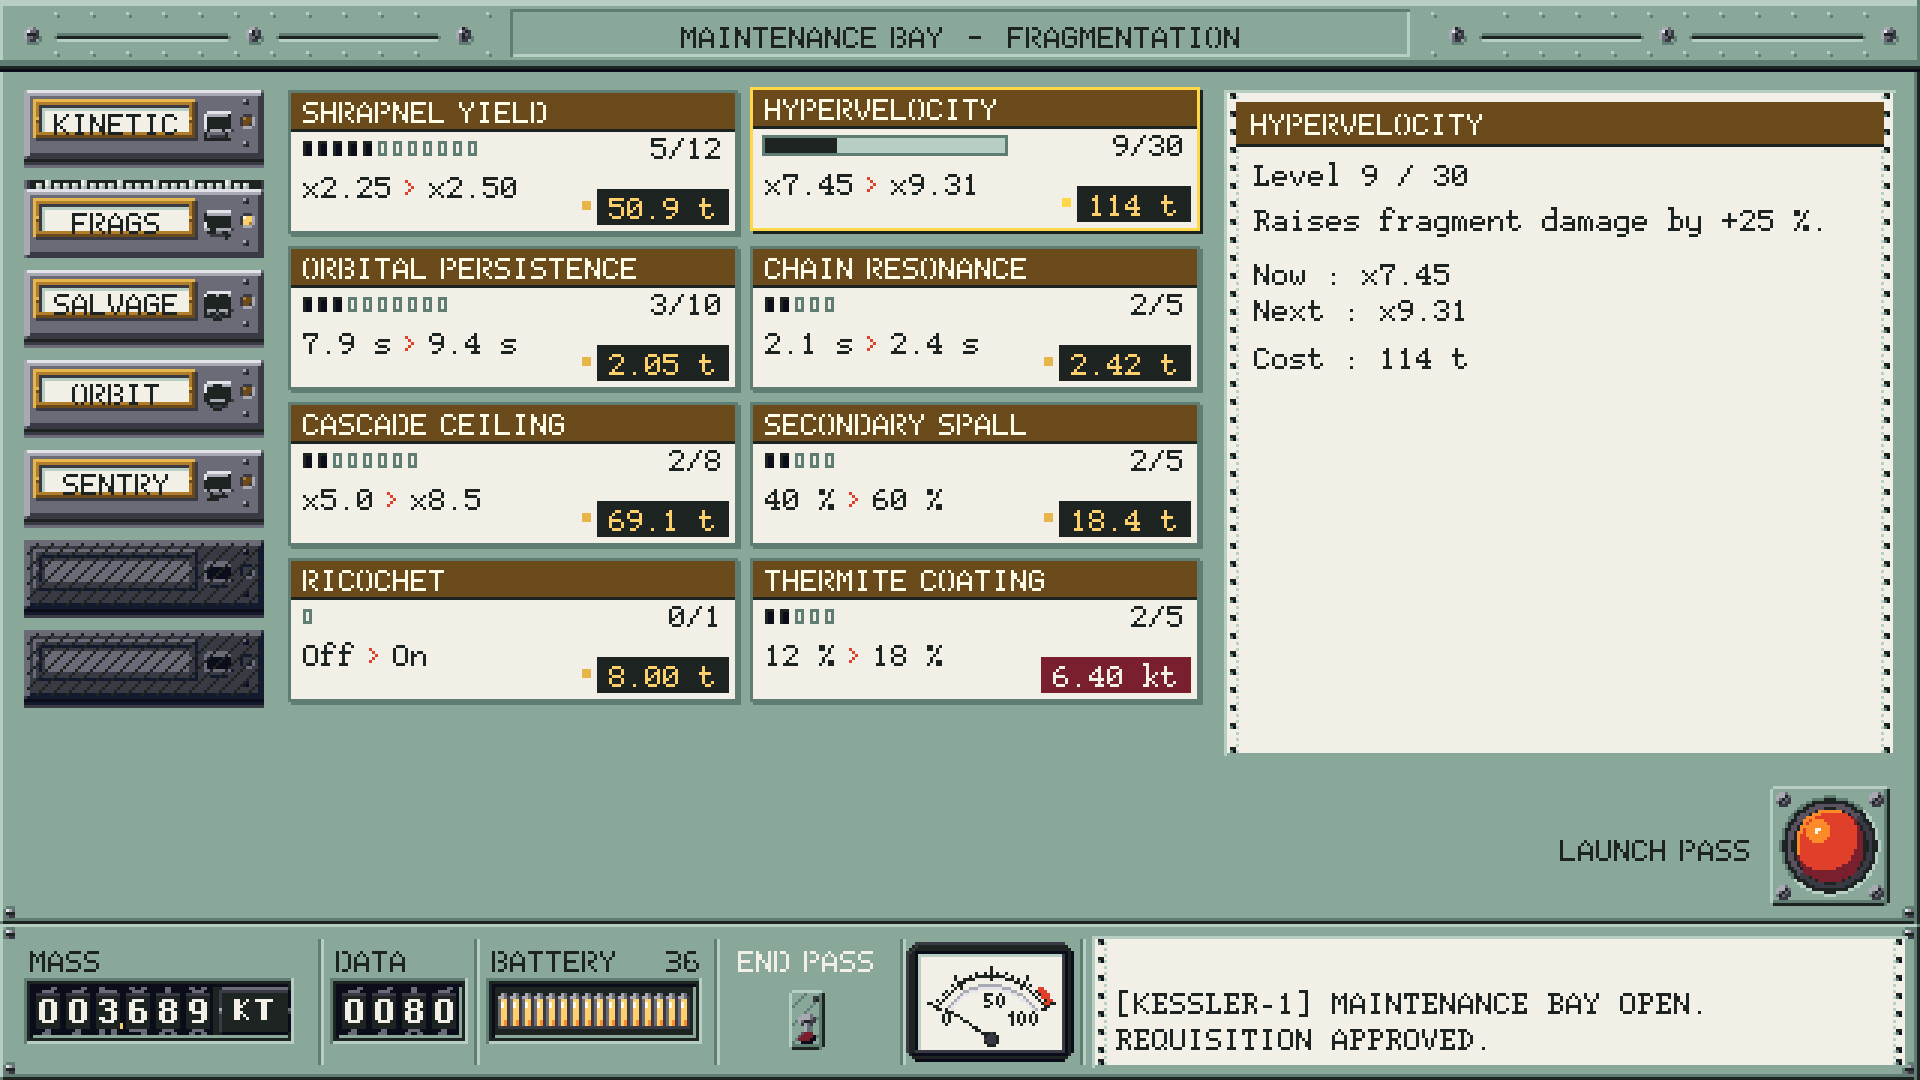
Task: Click the pressure gauge dial
Action: (991, 1003)
